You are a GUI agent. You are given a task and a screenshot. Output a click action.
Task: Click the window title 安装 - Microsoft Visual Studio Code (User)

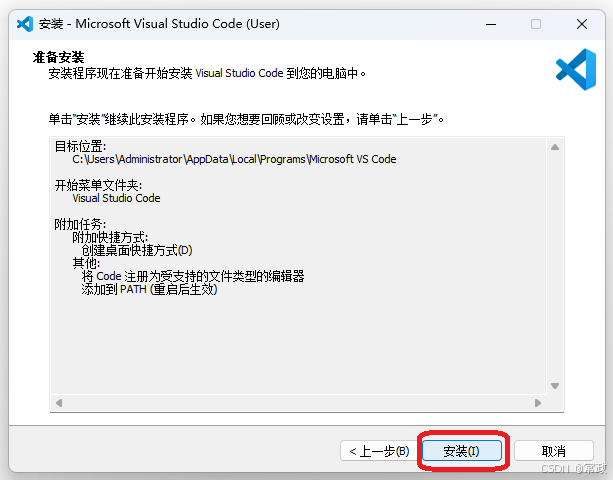[159, 24]
